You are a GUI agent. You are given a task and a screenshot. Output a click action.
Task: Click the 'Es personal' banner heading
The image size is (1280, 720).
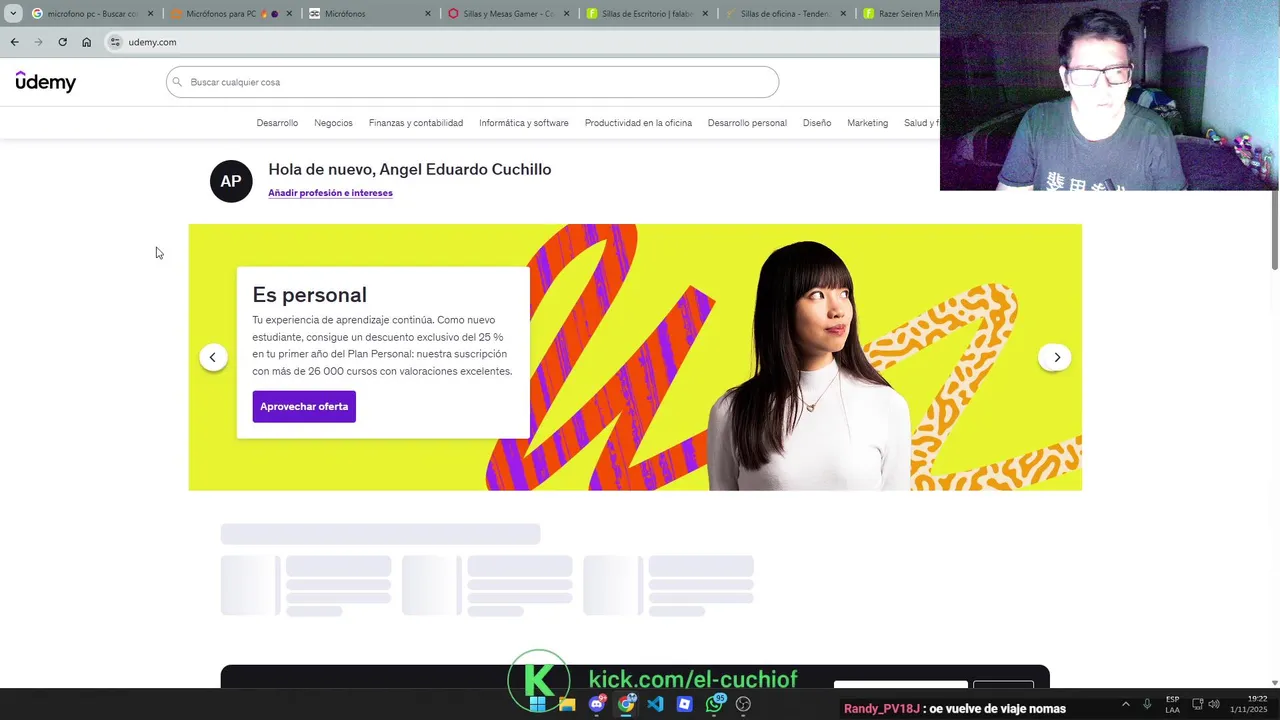click(x=309, y=295)
